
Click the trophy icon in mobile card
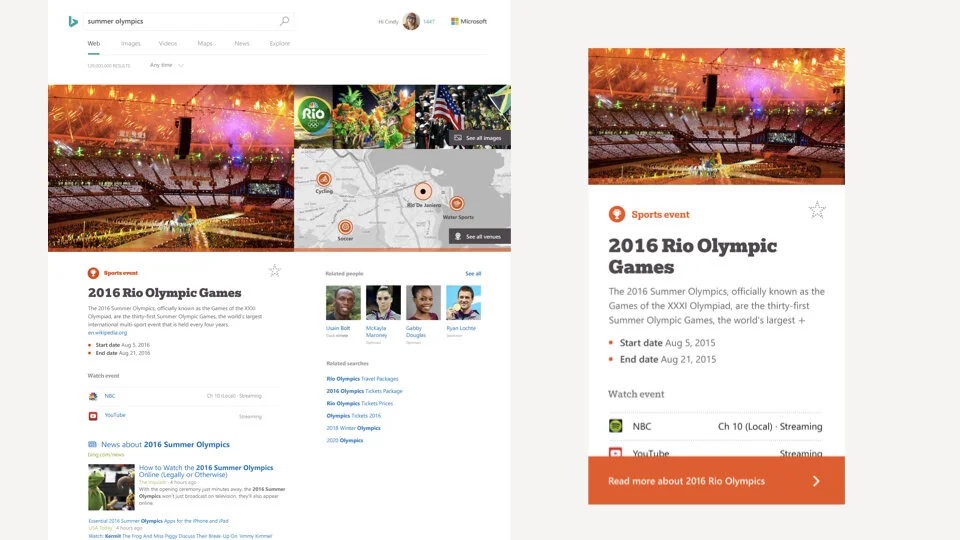617,214
